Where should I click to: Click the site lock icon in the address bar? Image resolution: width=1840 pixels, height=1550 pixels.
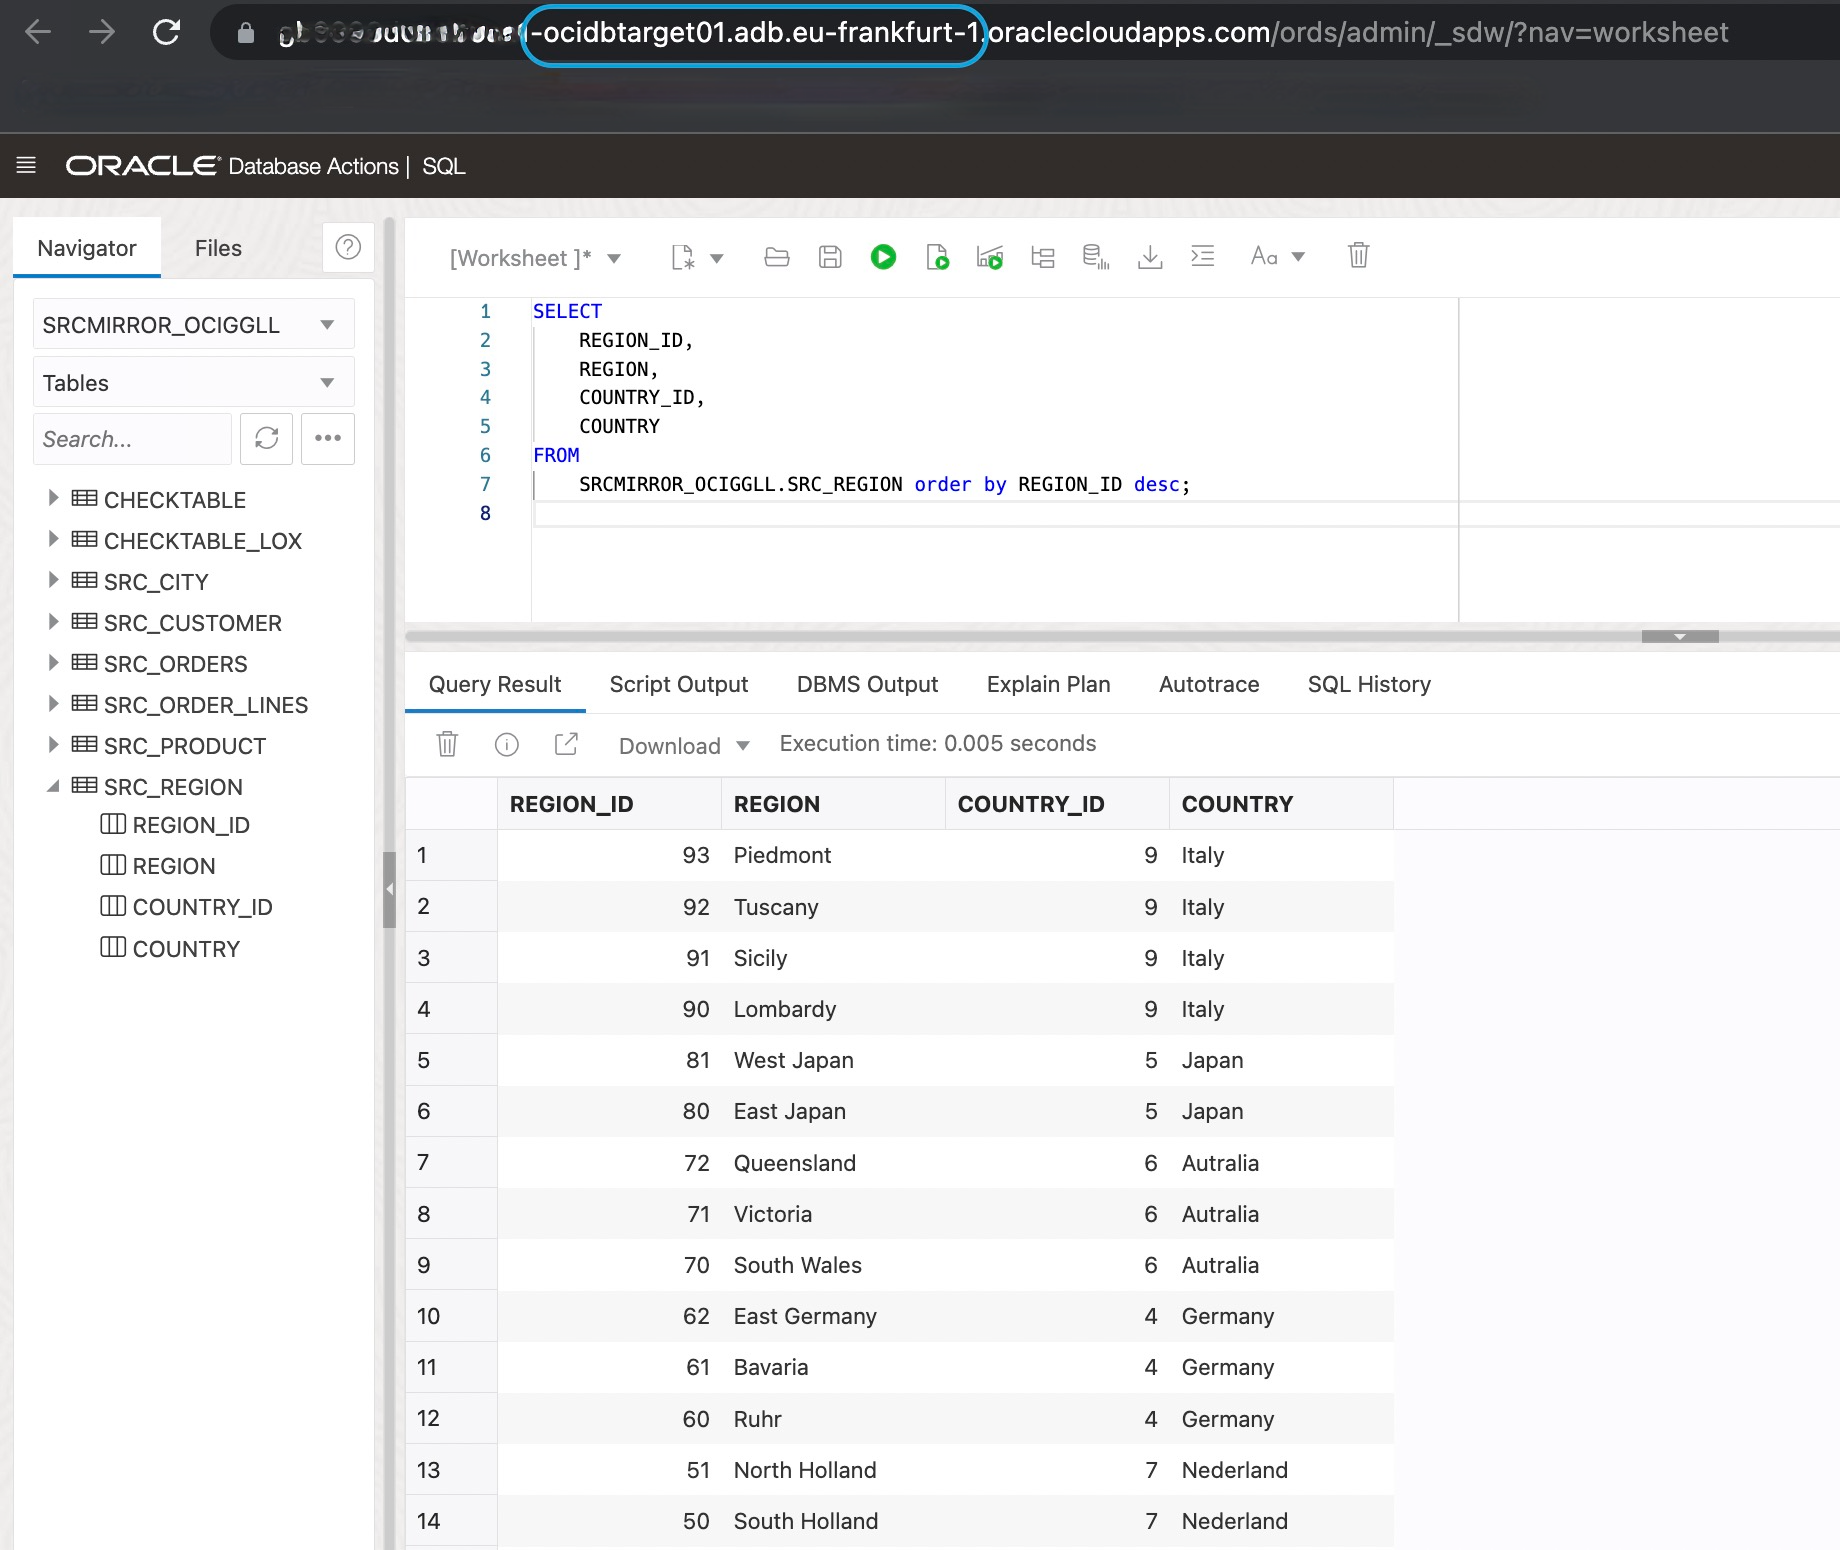tap(245, 33)
